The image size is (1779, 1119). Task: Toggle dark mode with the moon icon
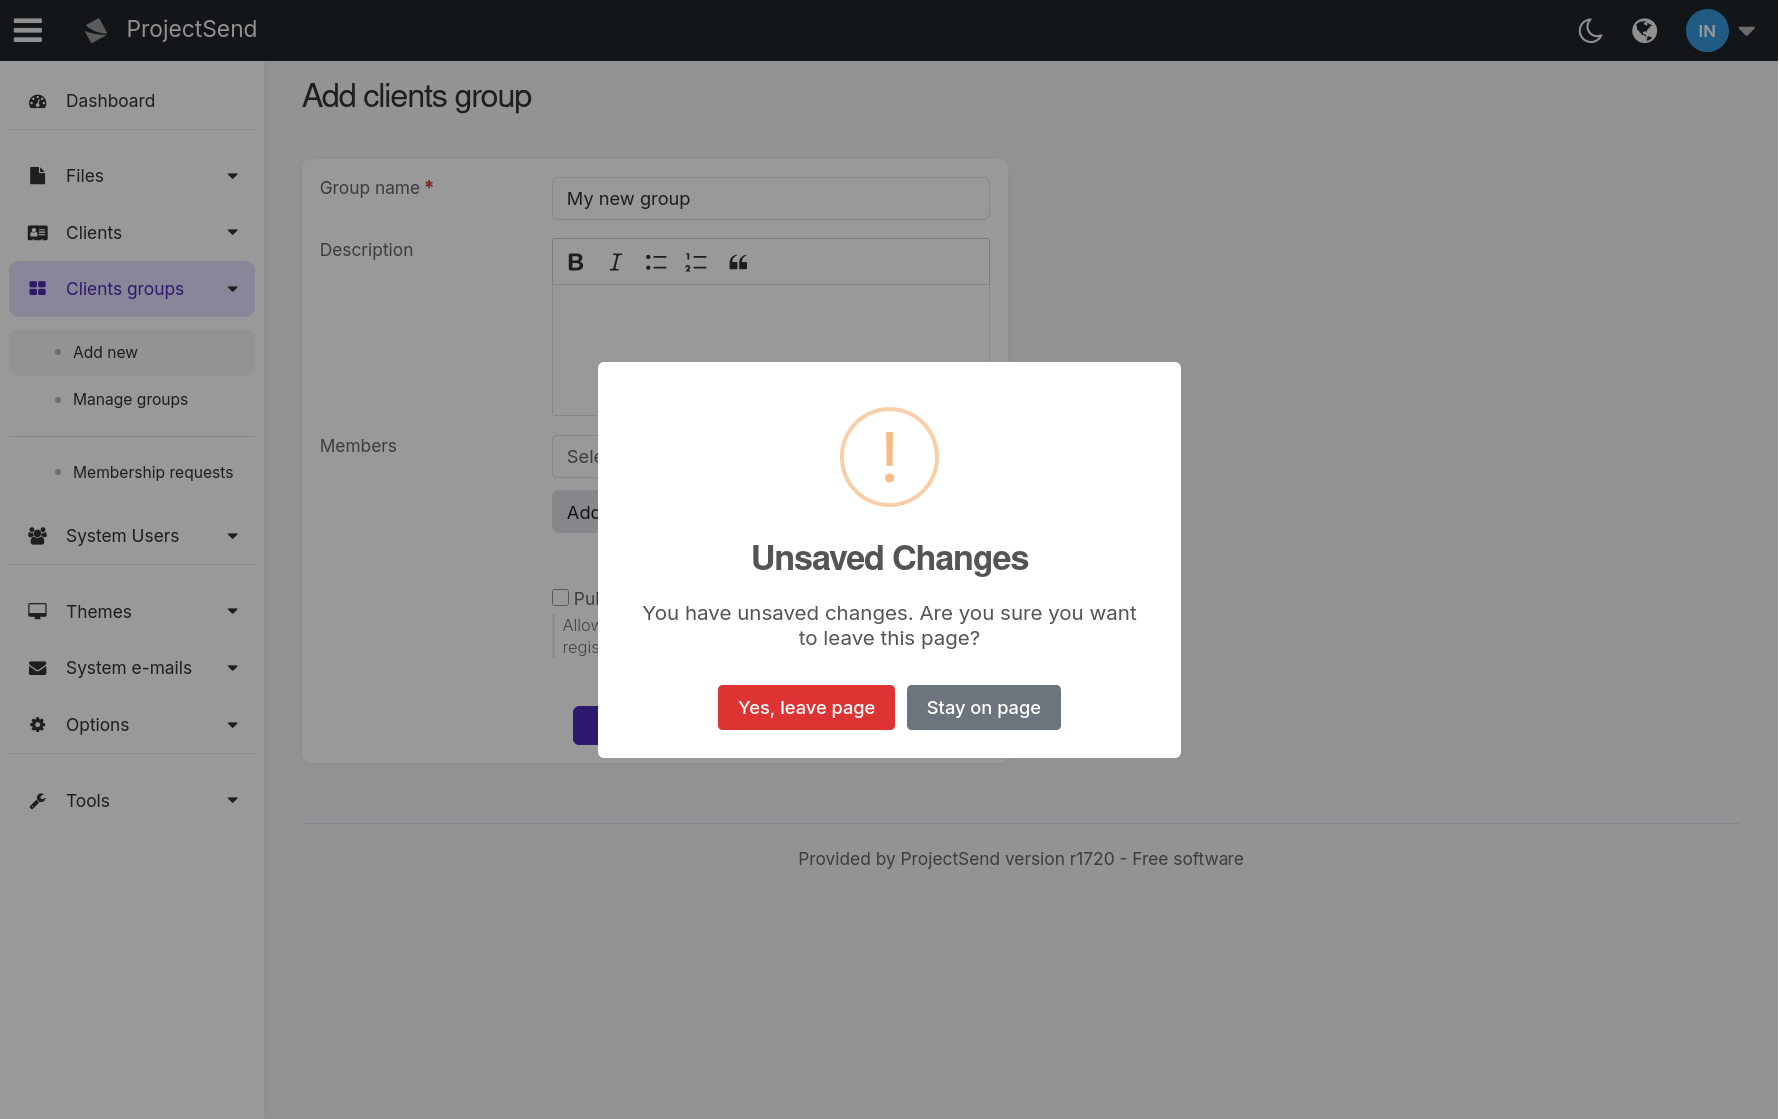click(1590, 31)
